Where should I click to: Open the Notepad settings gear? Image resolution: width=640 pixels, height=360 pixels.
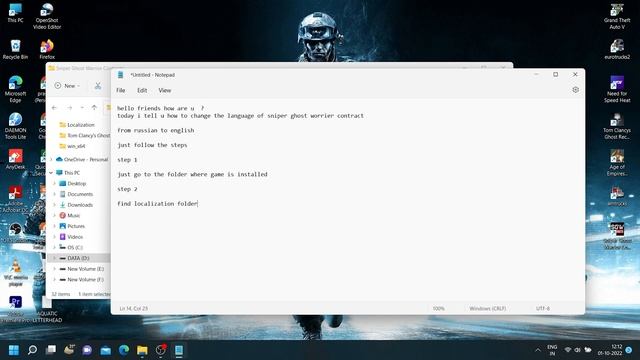575,90
